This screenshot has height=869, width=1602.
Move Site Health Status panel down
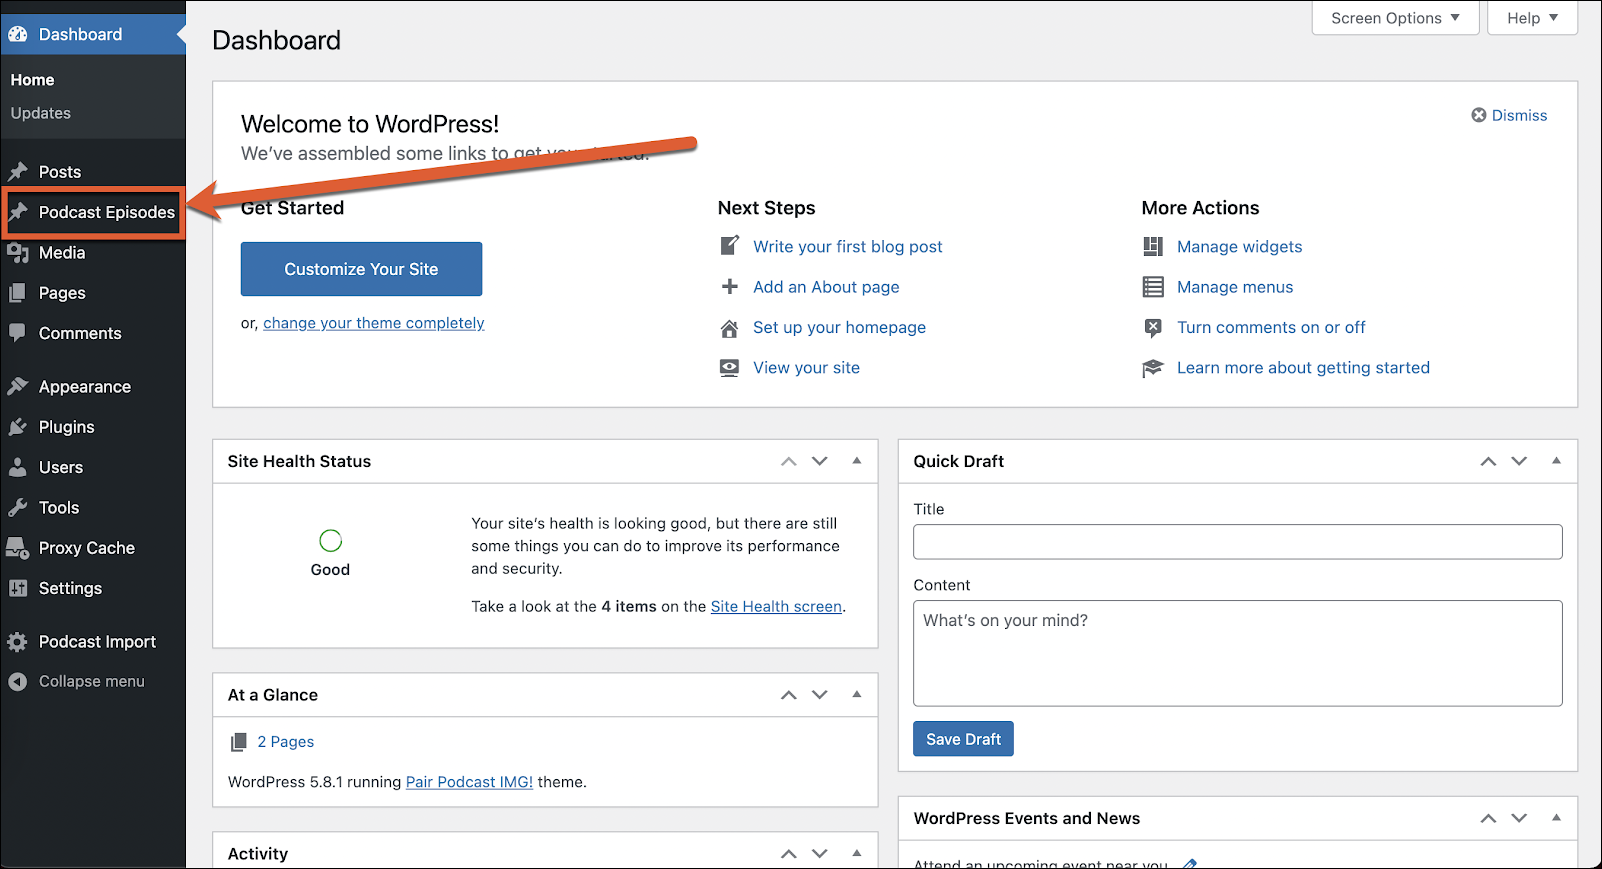point(820,461)
